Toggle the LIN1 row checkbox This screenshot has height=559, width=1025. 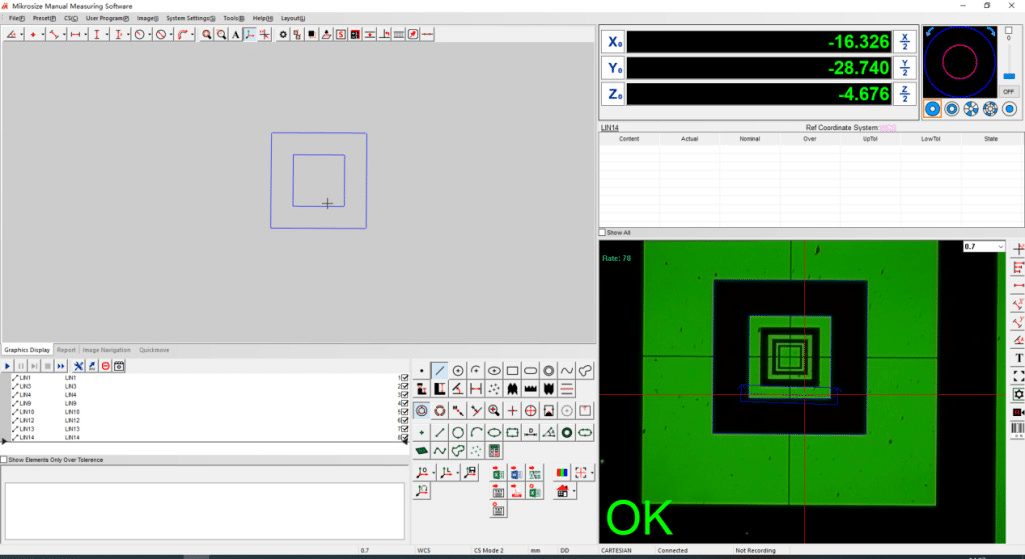click(x=405, y=378)
